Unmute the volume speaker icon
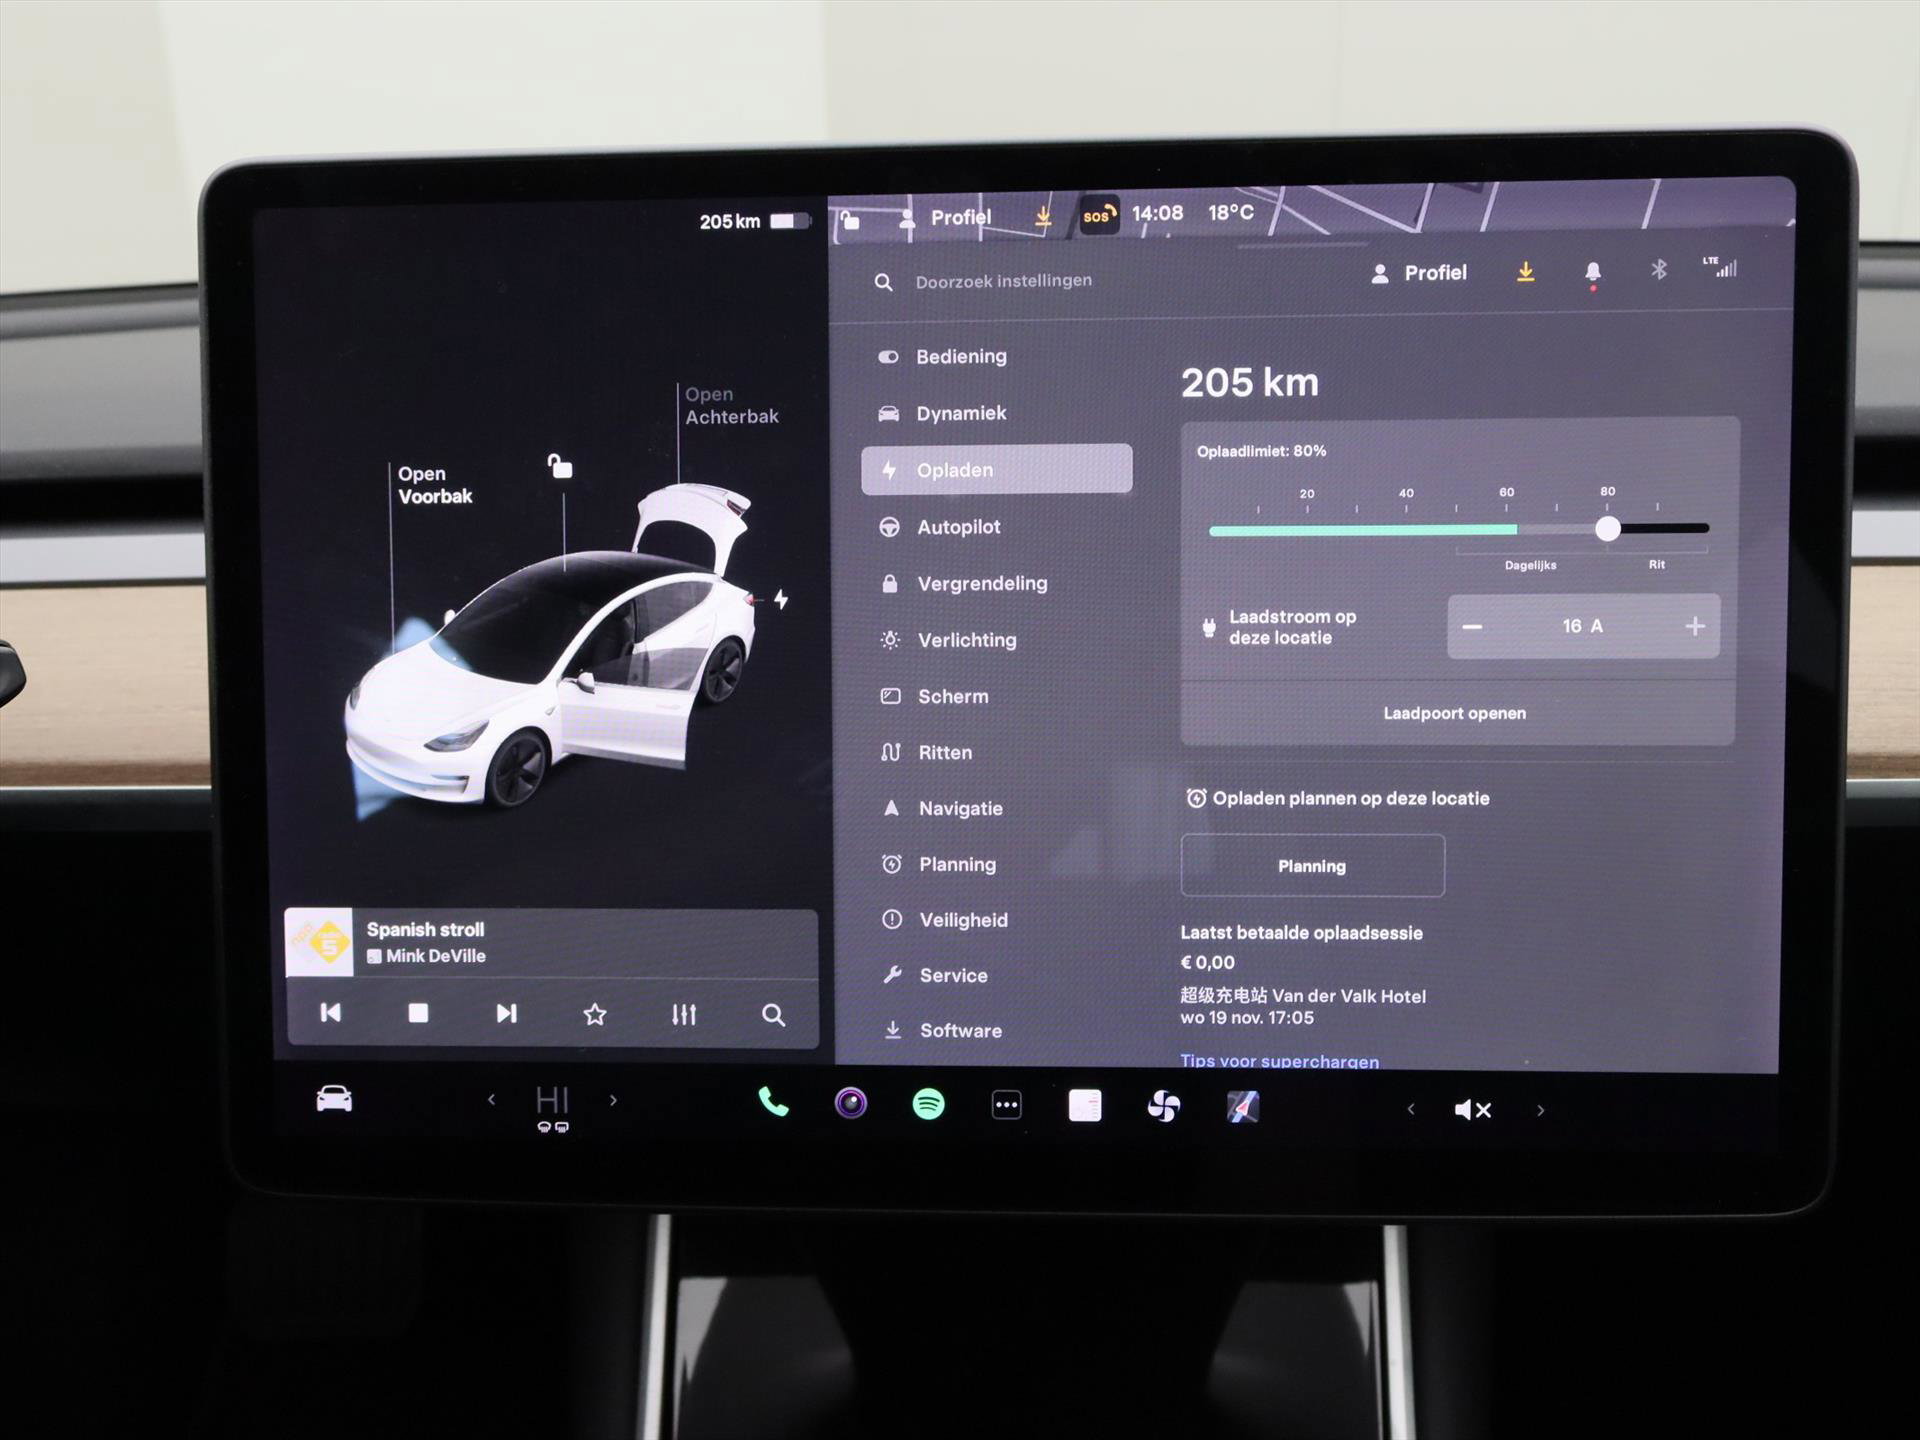This screenshot has width=1920, height=1440. pos(1473,1110)
